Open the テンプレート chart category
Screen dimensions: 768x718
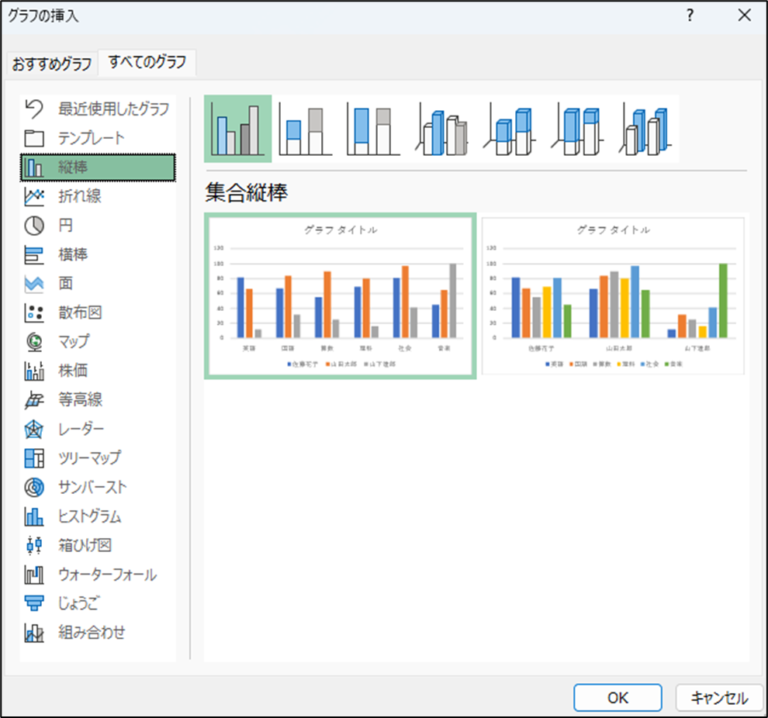(x=98, y=138)
